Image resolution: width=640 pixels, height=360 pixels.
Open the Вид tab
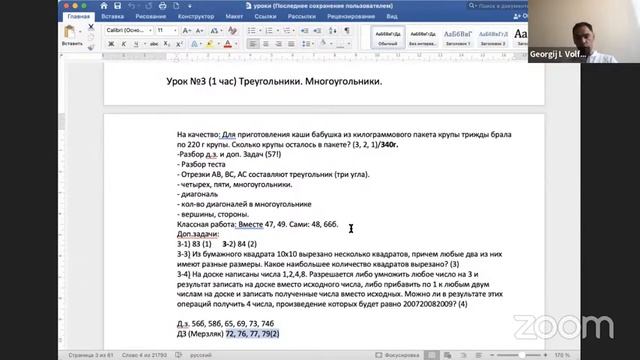tap(392, 17)
